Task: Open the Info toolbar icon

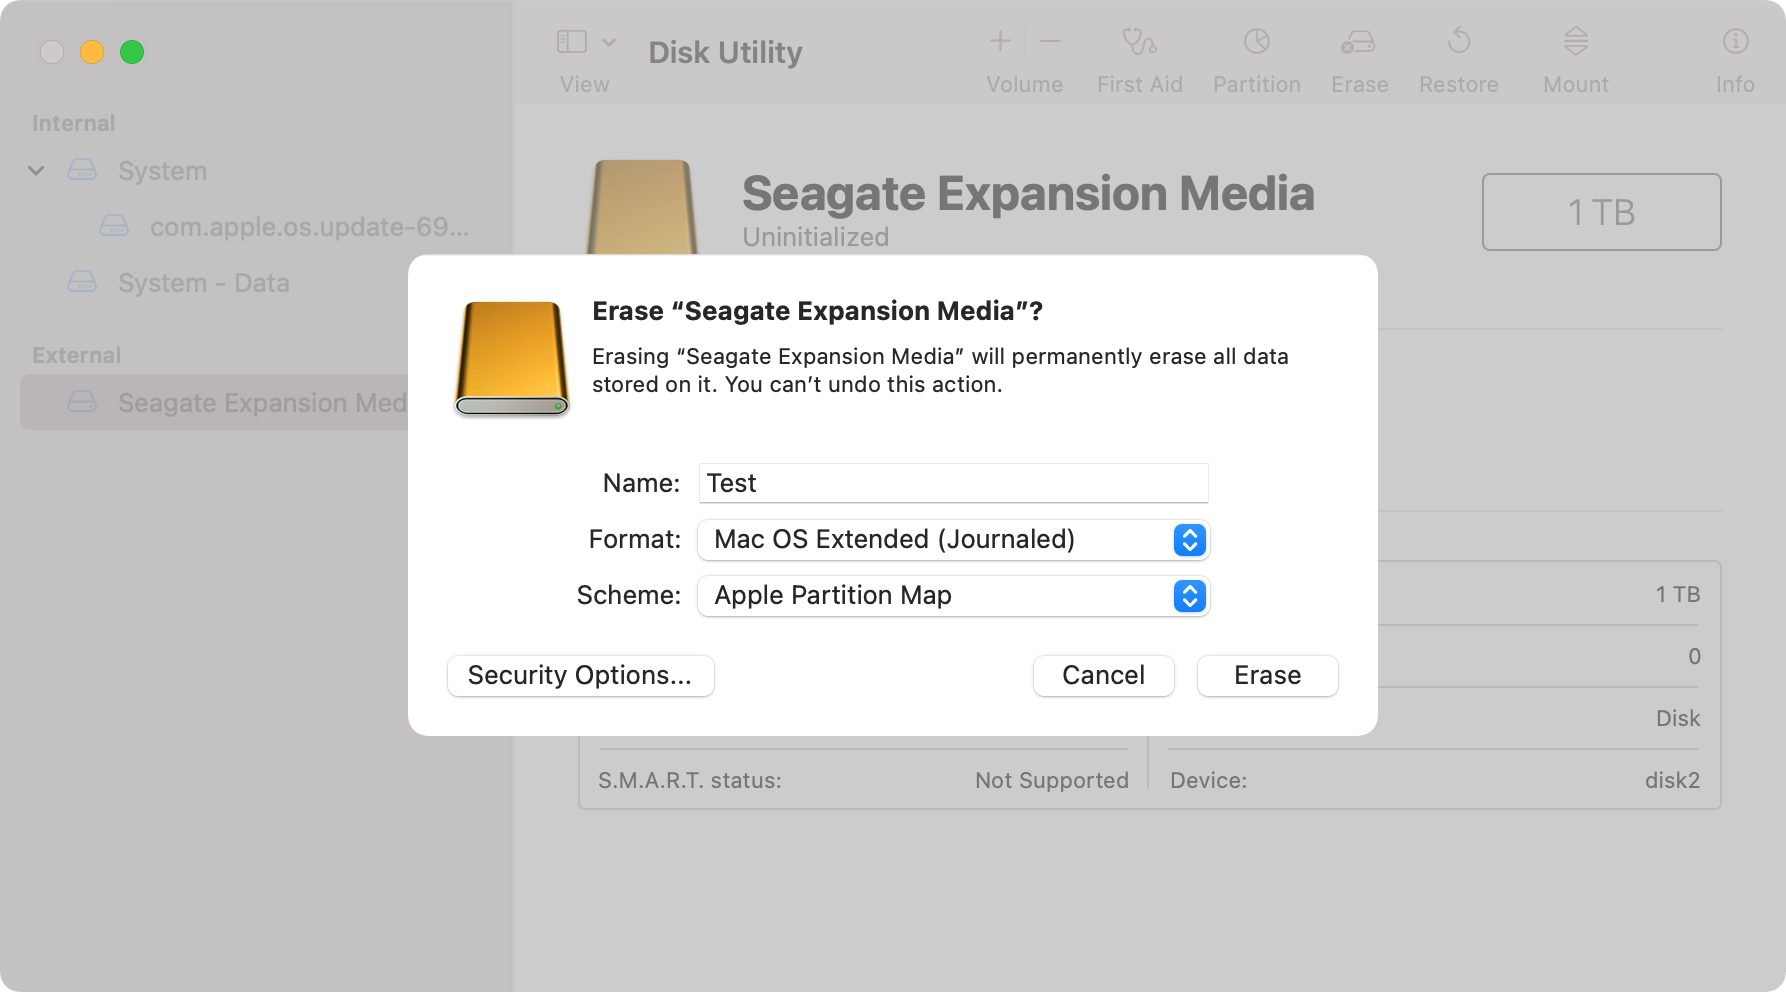Action: [1736, 41]
